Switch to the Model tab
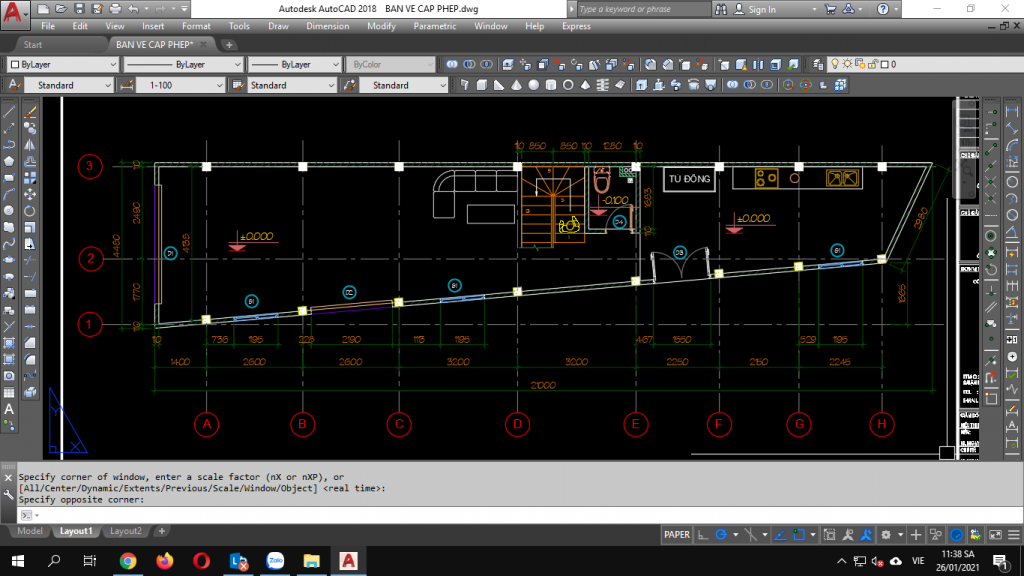Viewport: 1024px width, 576px height. click(x=29, y=531)
